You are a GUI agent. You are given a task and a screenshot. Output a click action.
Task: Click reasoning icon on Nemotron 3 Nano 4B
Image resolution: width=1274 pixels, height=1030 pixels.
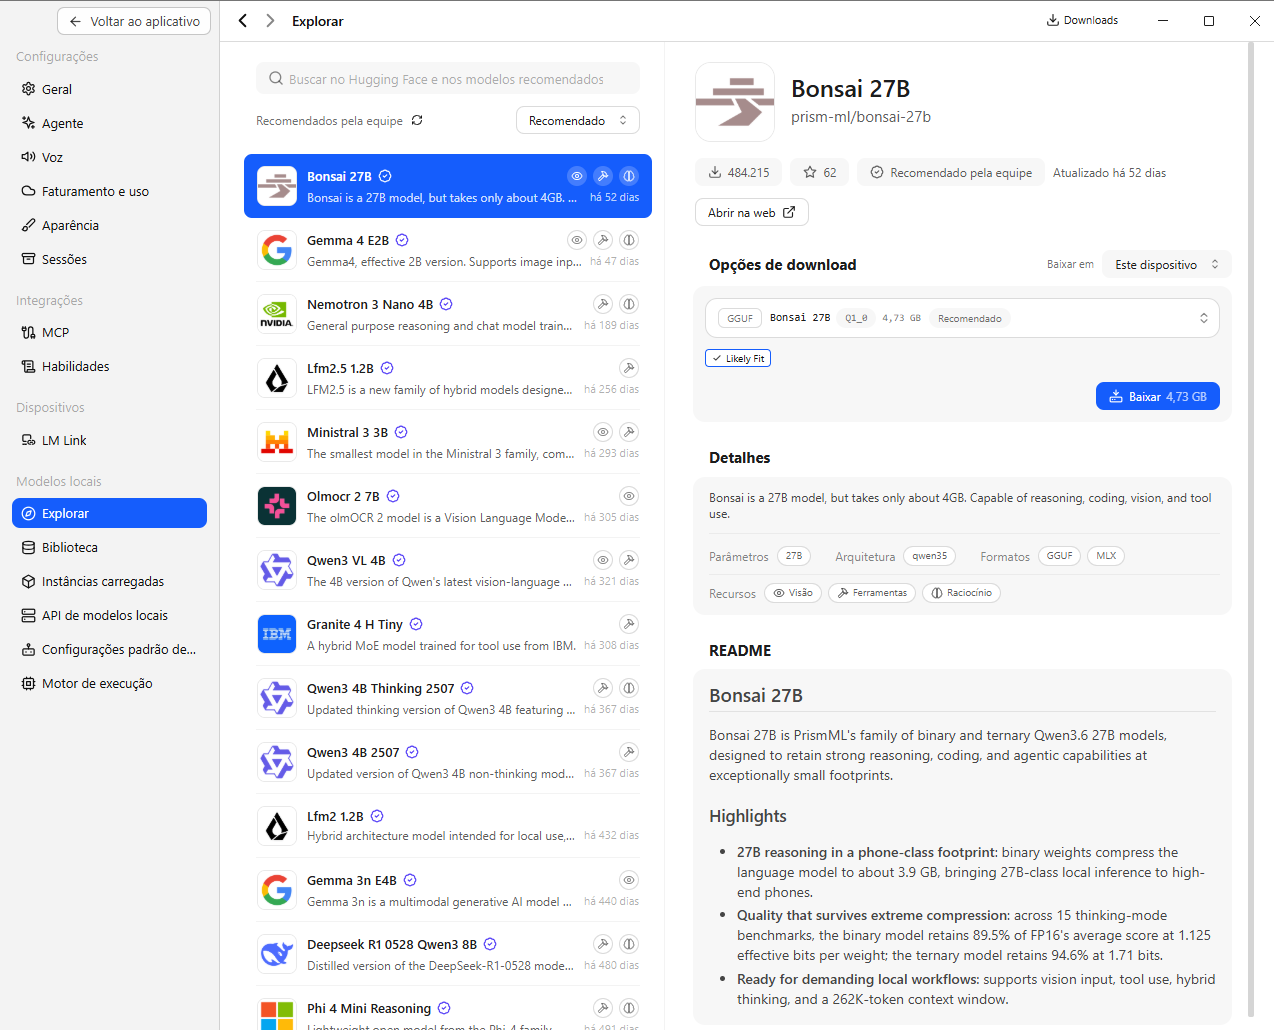[629, 304]
